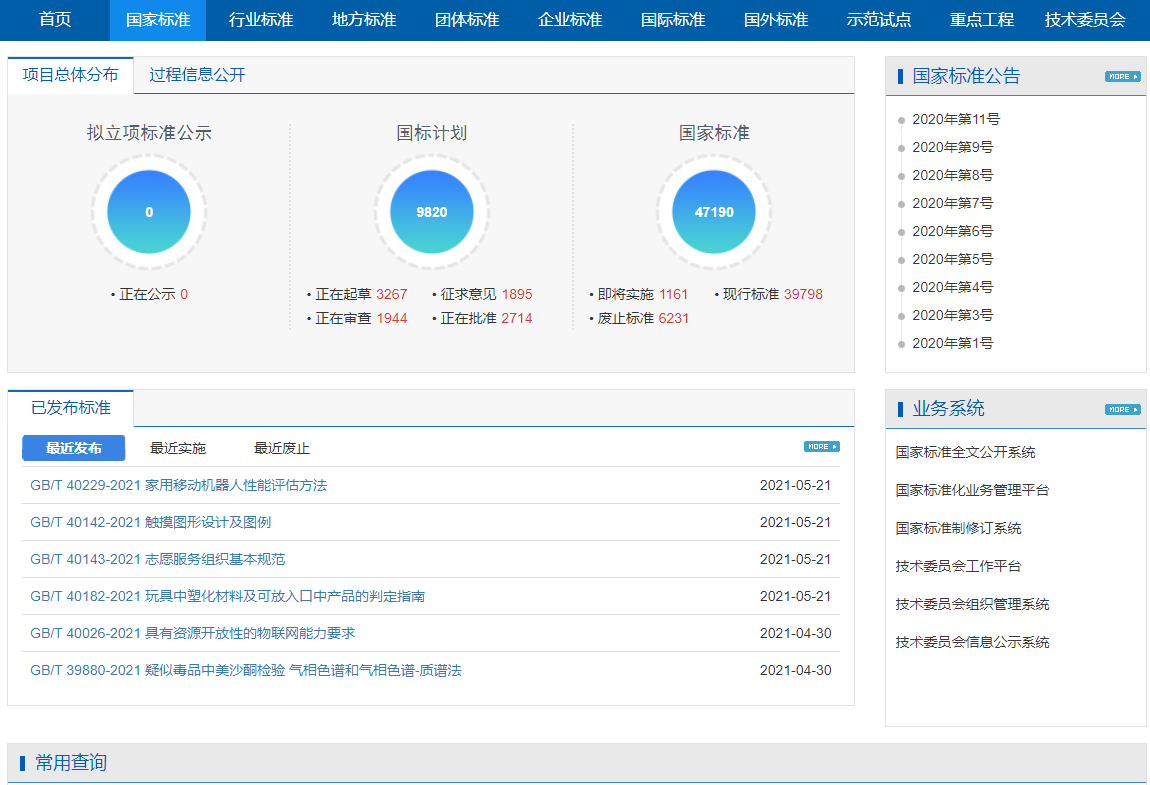Click the 正在起草 3267 link
The height and width of the screenshot is (785, 1150).
(354, 295)
